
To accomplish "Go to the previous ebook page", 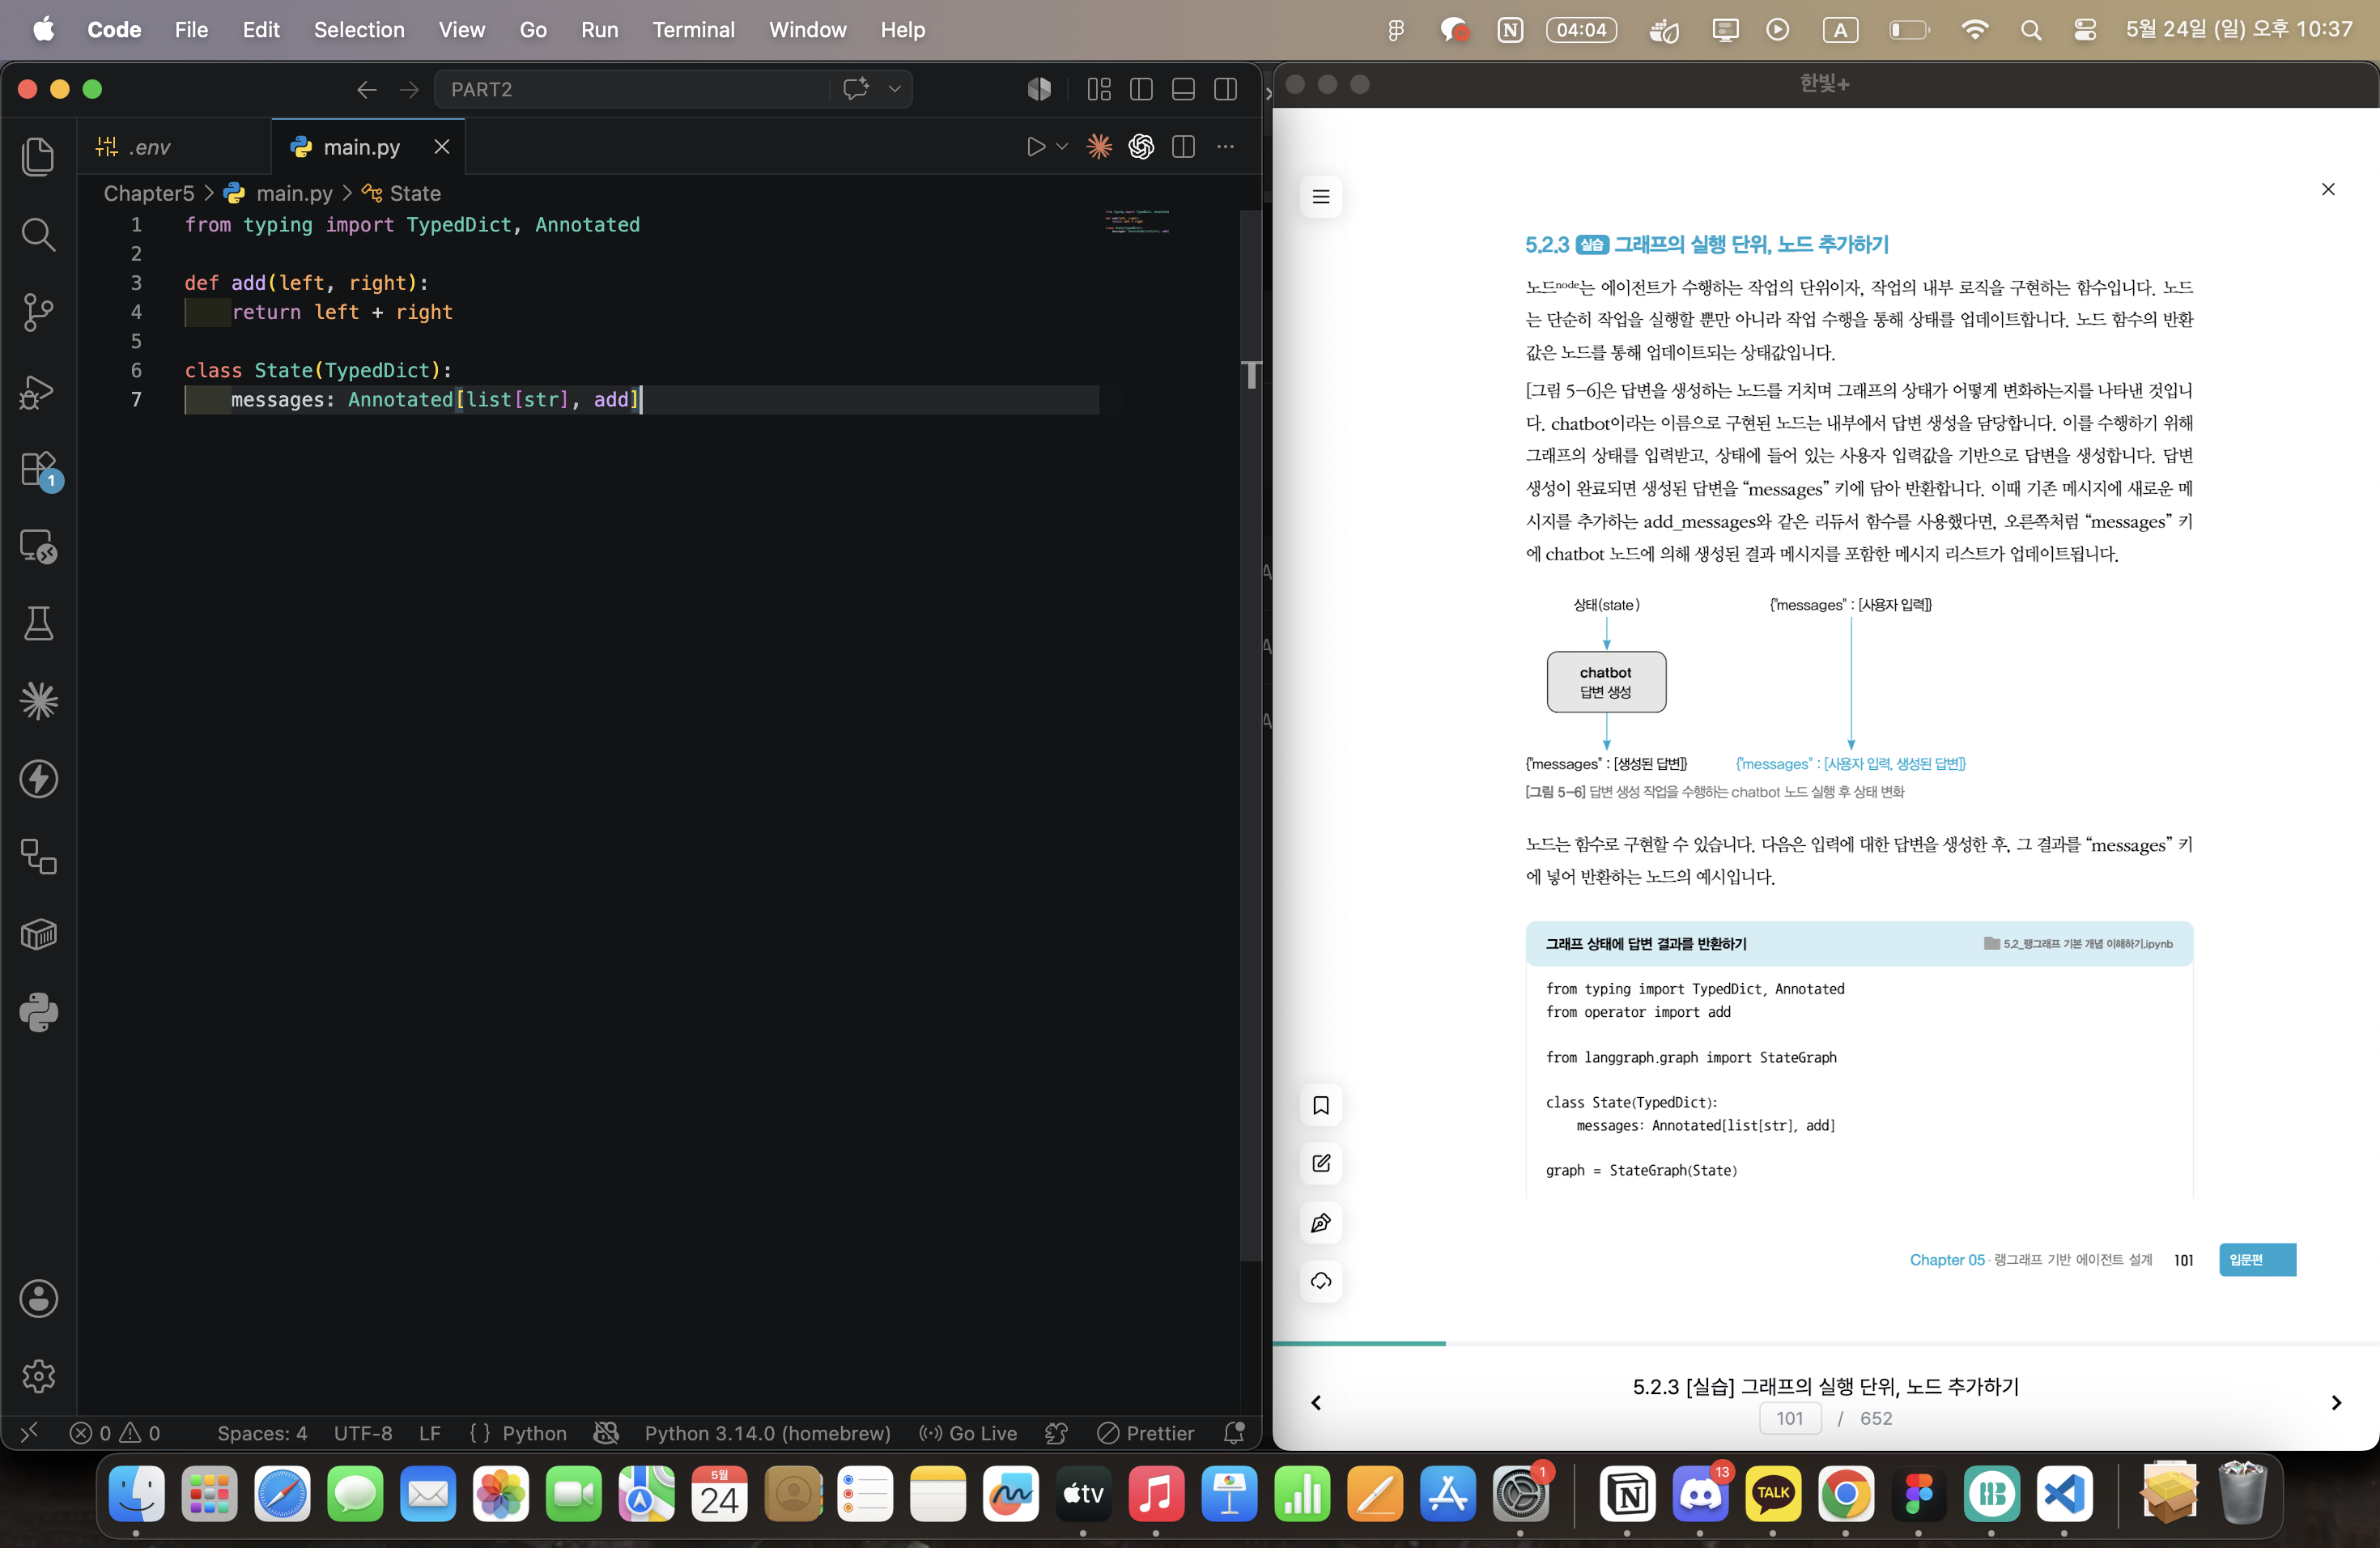I will pos(1316,1402).
